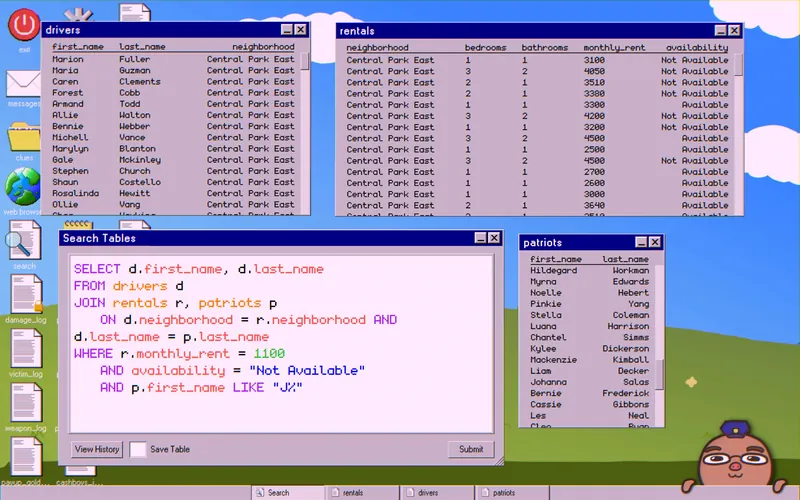Switch to patriots in the taskbar
Viewport: 800px width, 500px height.
[x=512, y=493]
